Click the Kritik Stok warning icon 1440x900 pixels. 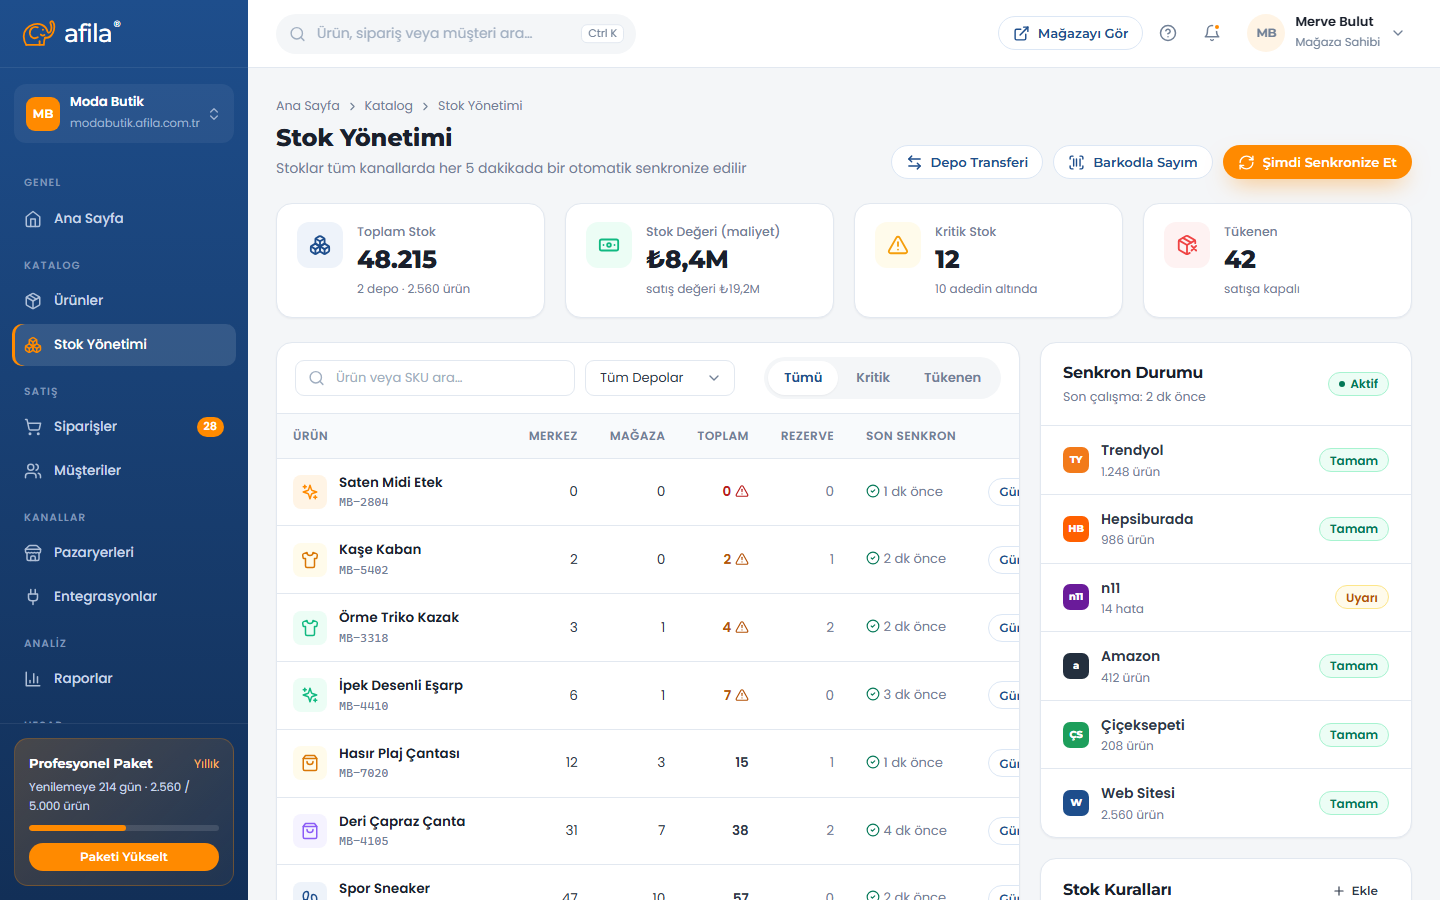[898, 245]
